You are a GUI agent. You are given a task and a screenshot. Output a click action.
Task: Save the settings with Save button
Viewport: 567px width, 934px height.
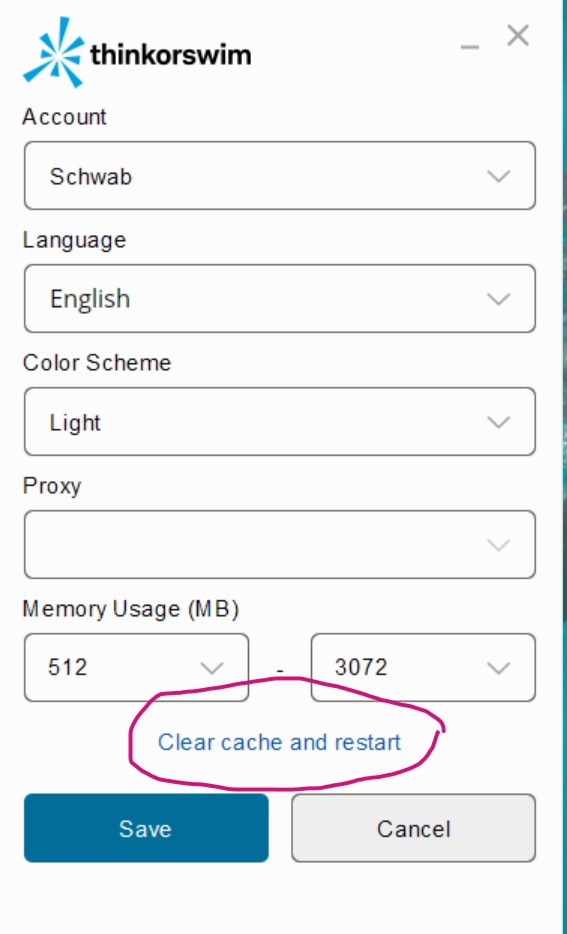146,828
